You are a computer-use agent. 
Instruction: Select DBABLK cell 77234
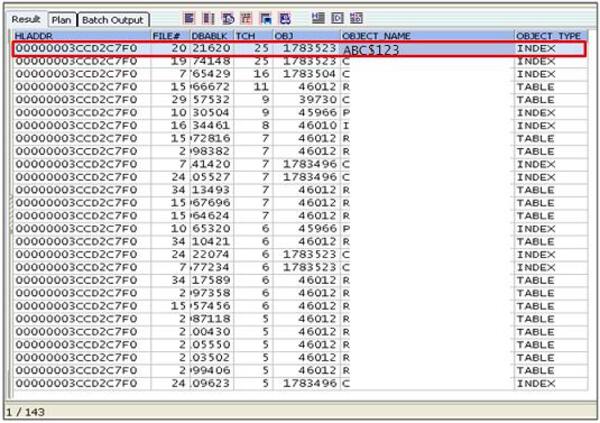(x=212, y=268)
